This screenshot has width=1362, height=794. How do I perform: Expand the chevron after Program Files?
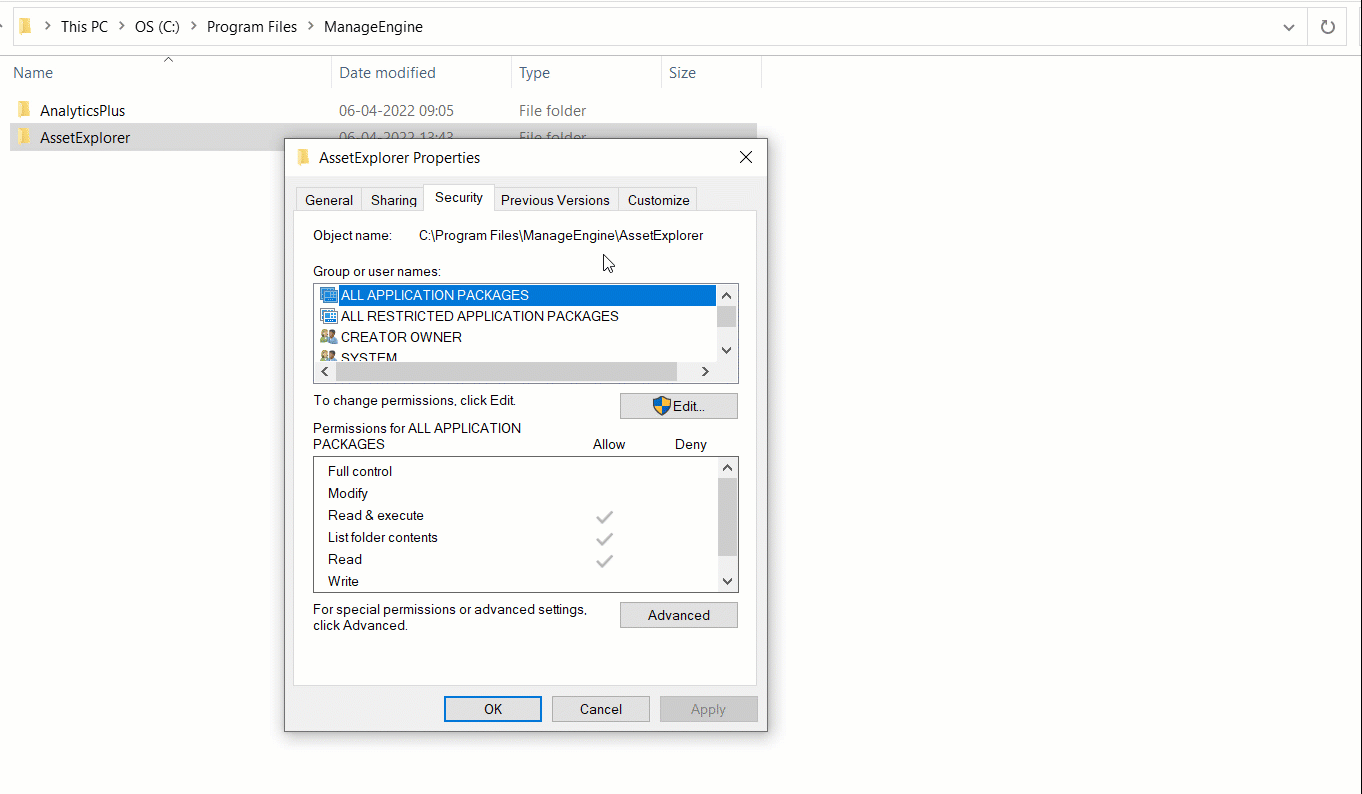click(x=311, y=27)
